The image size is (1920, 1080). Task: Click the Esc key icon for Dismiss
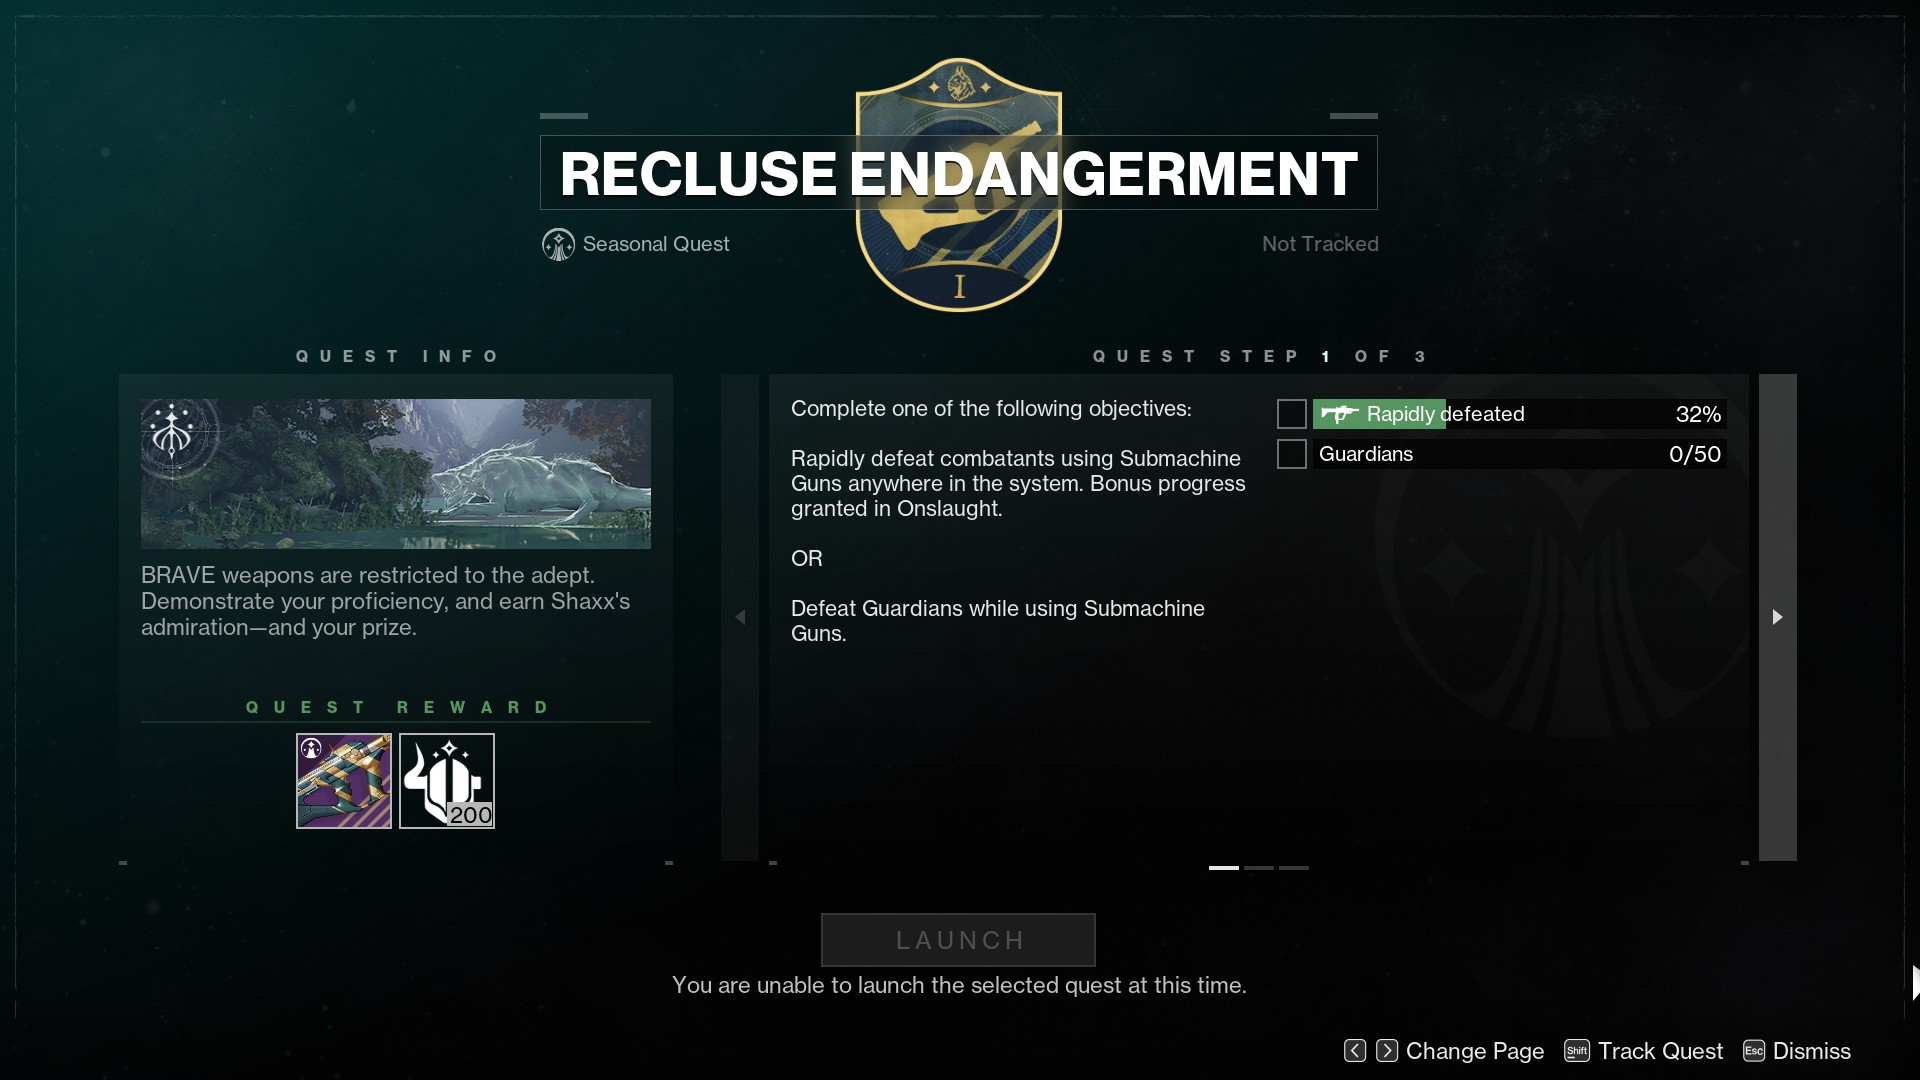click(x=1754, y=1051)
